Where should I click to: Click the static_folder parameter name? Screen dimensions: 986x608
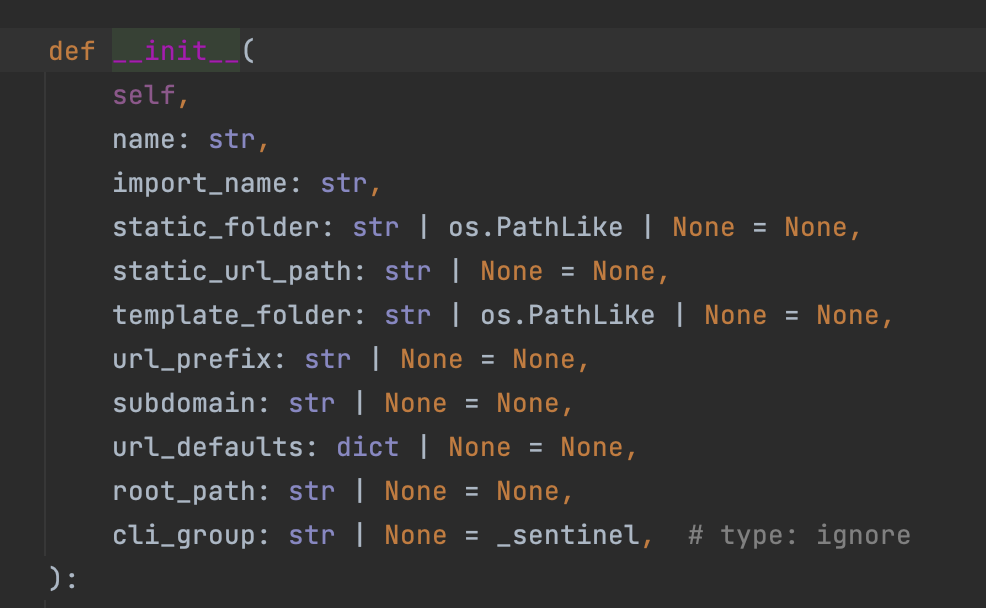215,228
